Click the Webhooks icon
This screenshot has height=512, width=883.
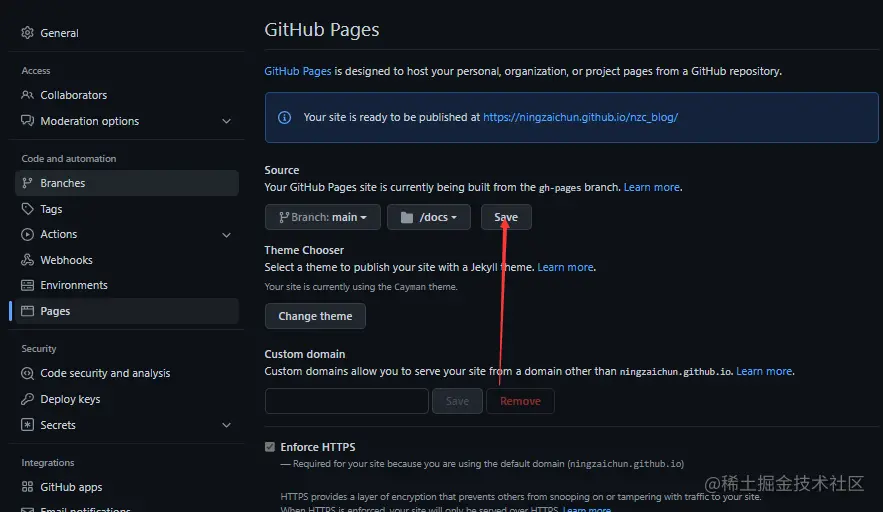(x=27, y=260)
